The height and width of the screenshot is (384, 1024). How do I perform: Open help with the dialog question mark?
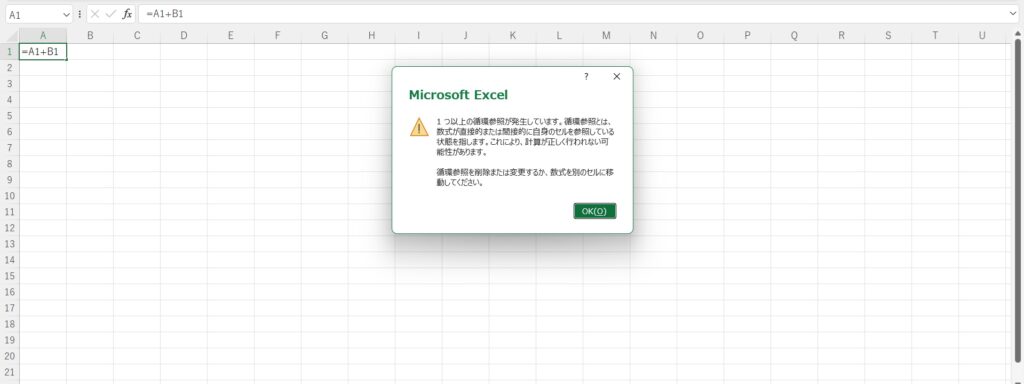tap(586, 76)
